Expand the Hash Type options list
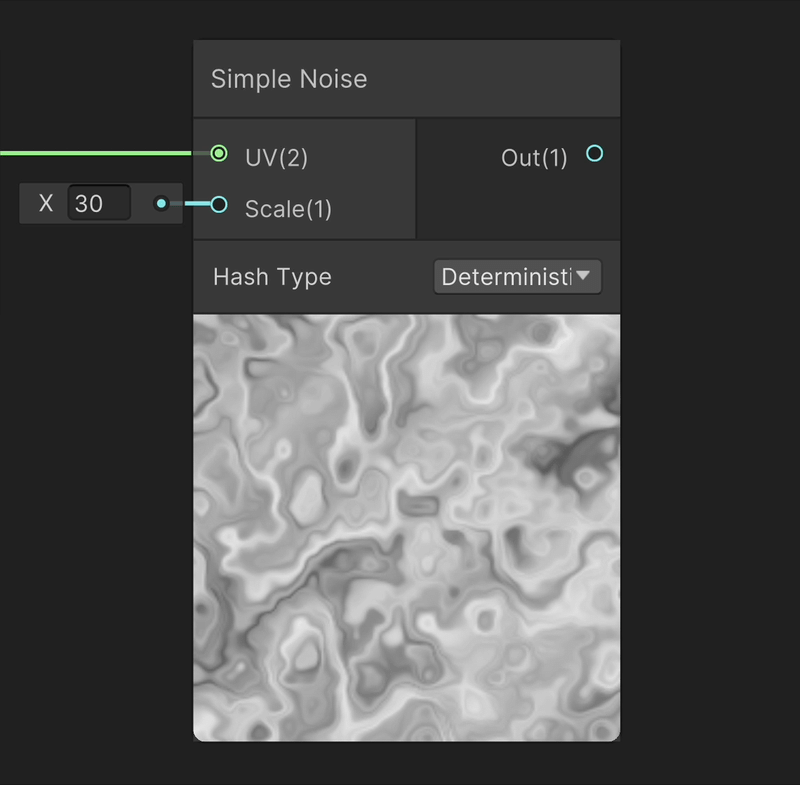Image resolution: width=800 pixels, height=785 pixels. pos(517,277)
